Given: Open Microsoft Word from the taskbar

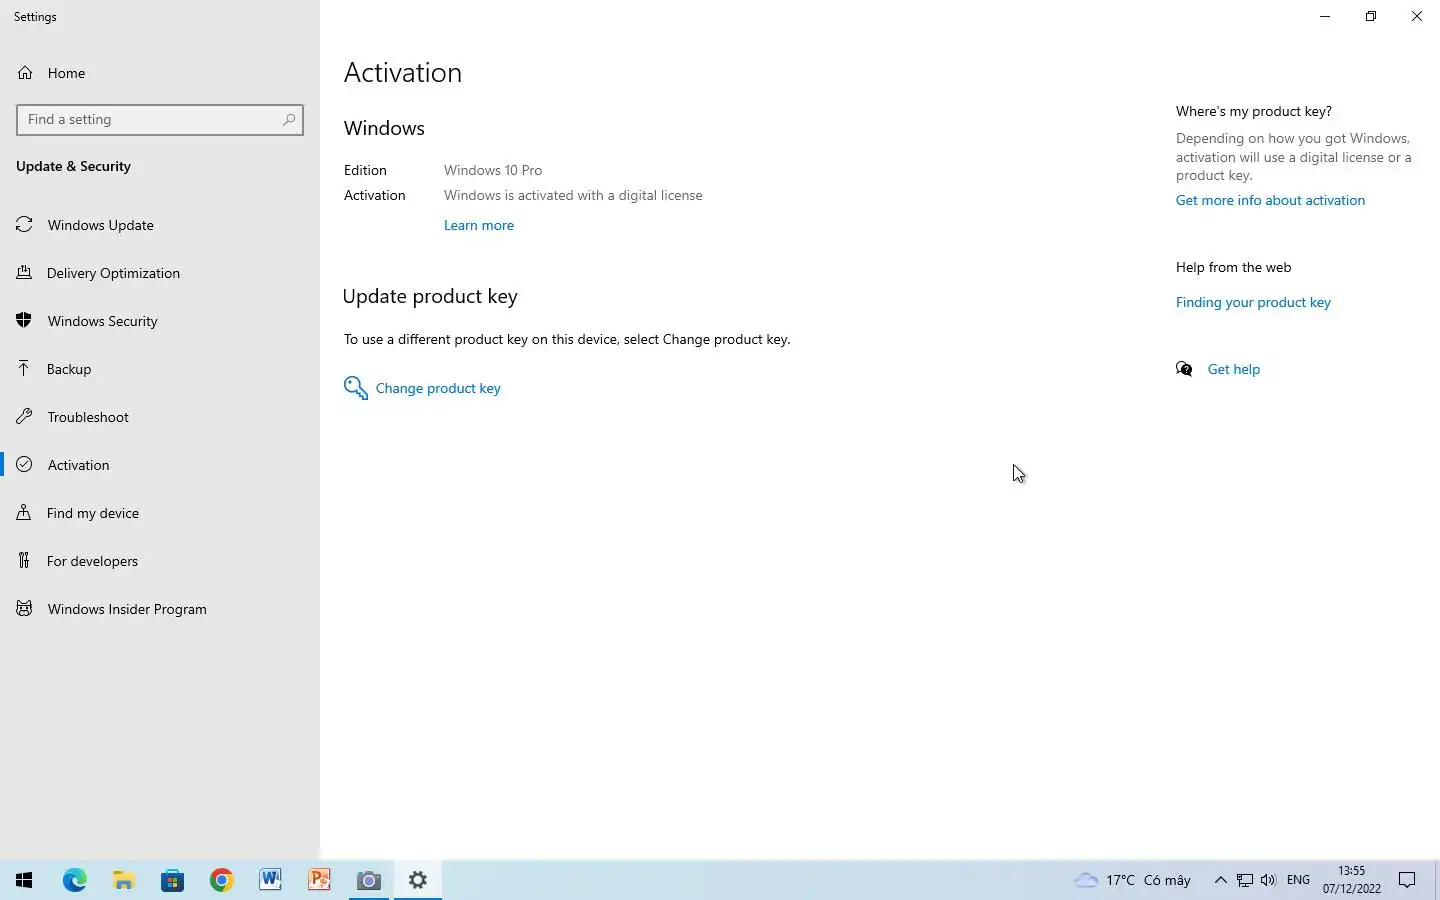Looking at the screenshot, I should (270, 880).
